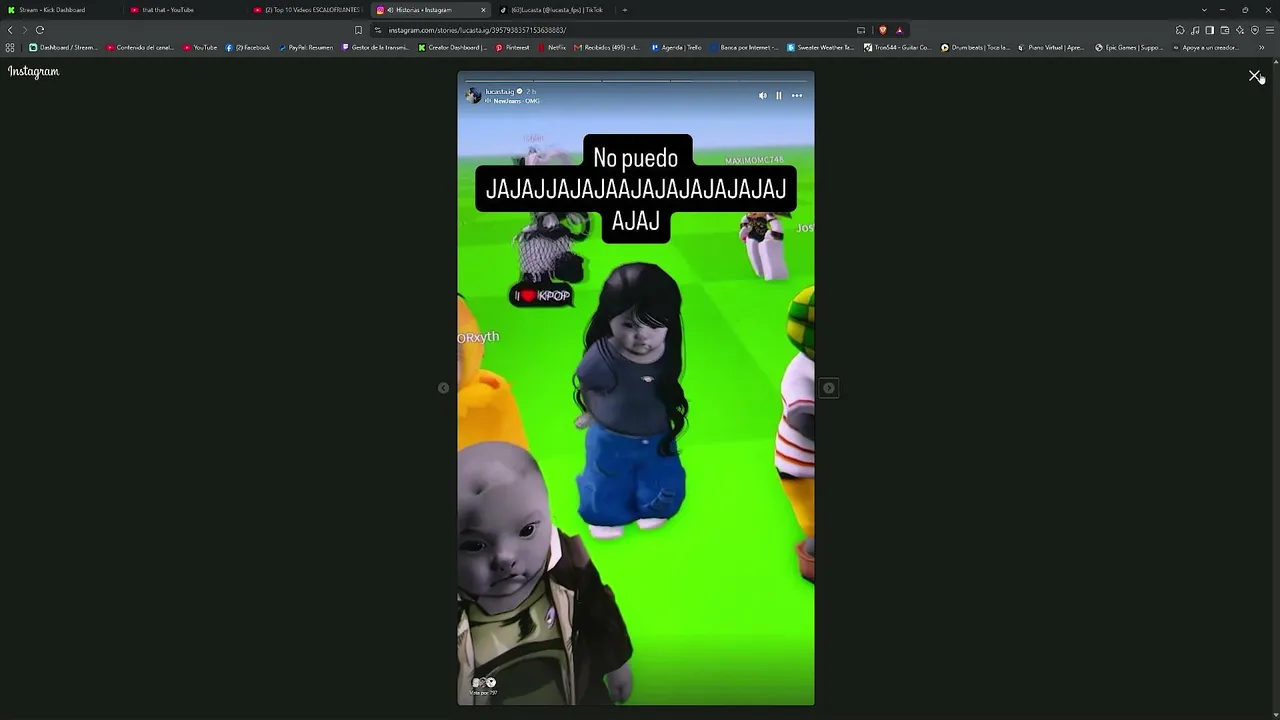1280x720 pixels.
Task: Open Brave Rewards triangle icon
Action: [899, 30]
